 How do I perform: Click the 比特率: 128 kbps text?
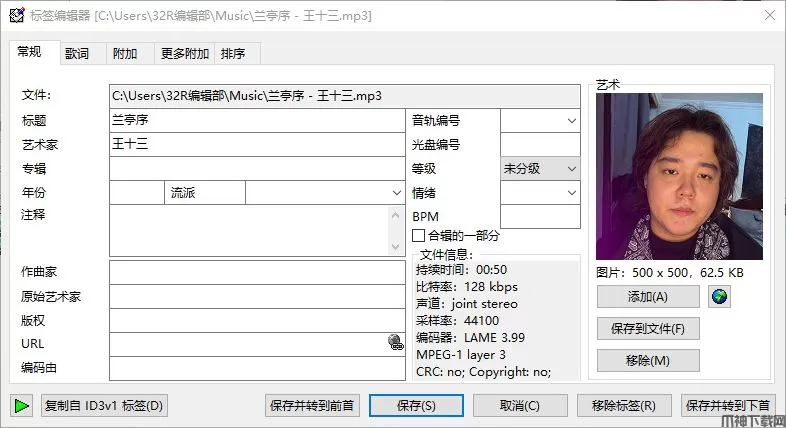click(467, 287)
